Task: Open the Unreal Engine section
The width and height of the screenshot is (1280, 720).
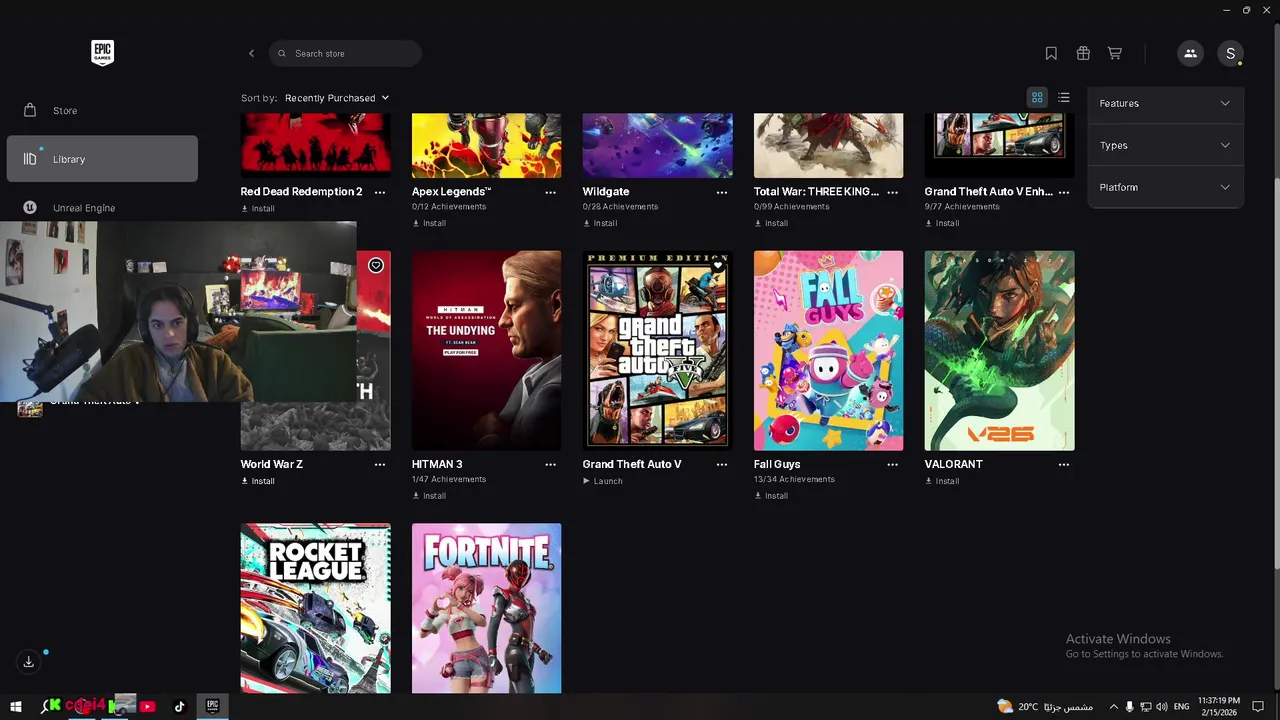Action: [102, 208]
